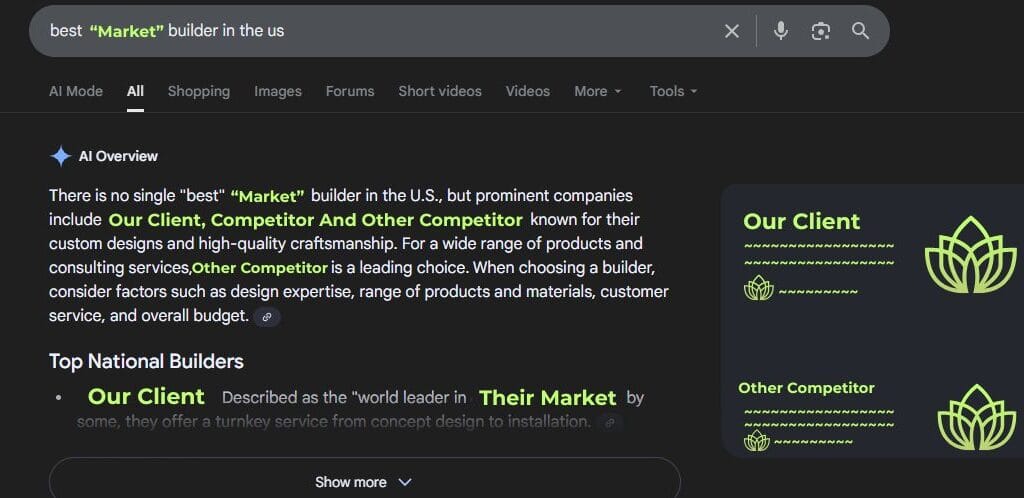Open the Other Competitor card title link
Image resolution: width=1024 pixels, height=498 pixels.
click(x=806, y=388)
